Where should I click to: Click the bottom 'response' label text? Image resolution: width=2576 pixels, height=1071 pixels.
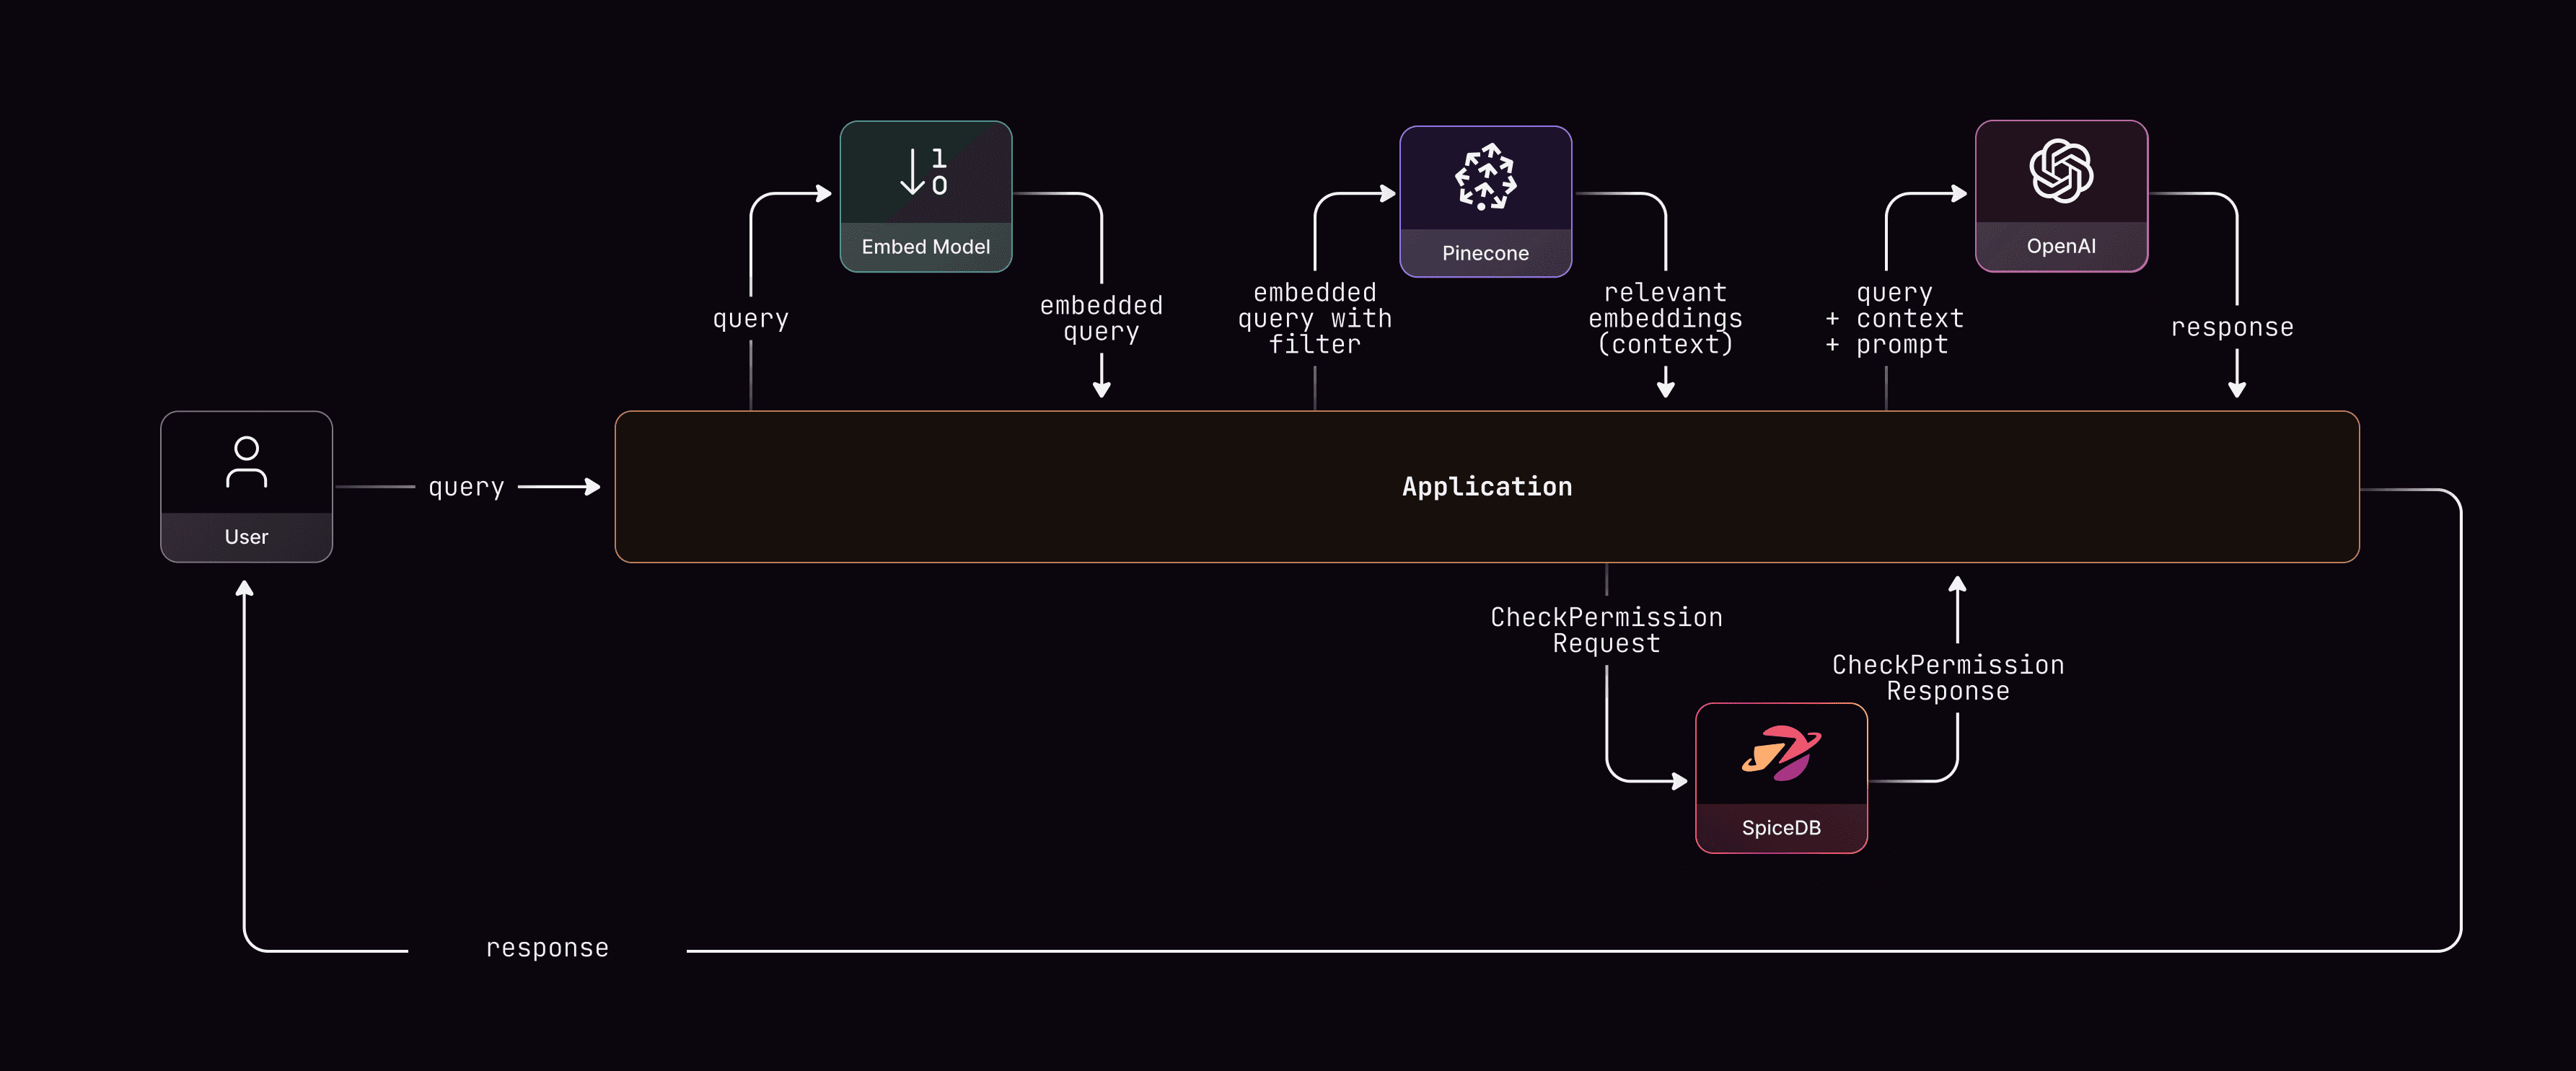tap(547, 948)
